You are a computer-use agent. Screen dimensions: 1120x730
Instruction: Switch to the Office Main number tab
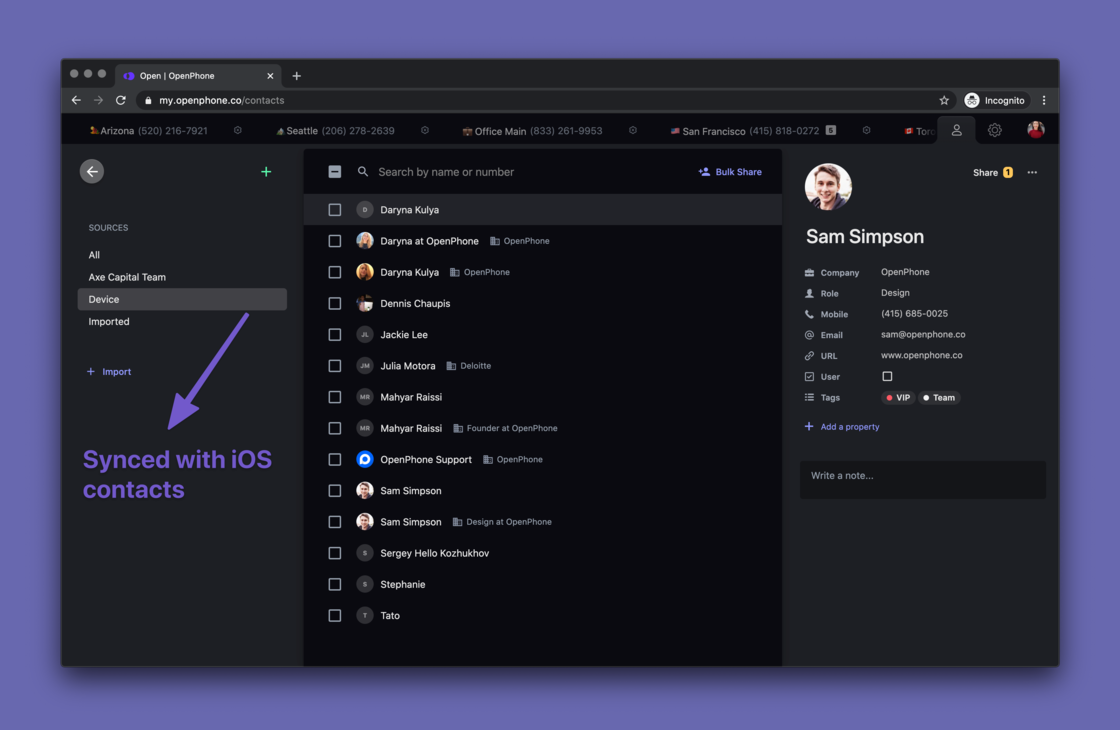tap(532, 131)
